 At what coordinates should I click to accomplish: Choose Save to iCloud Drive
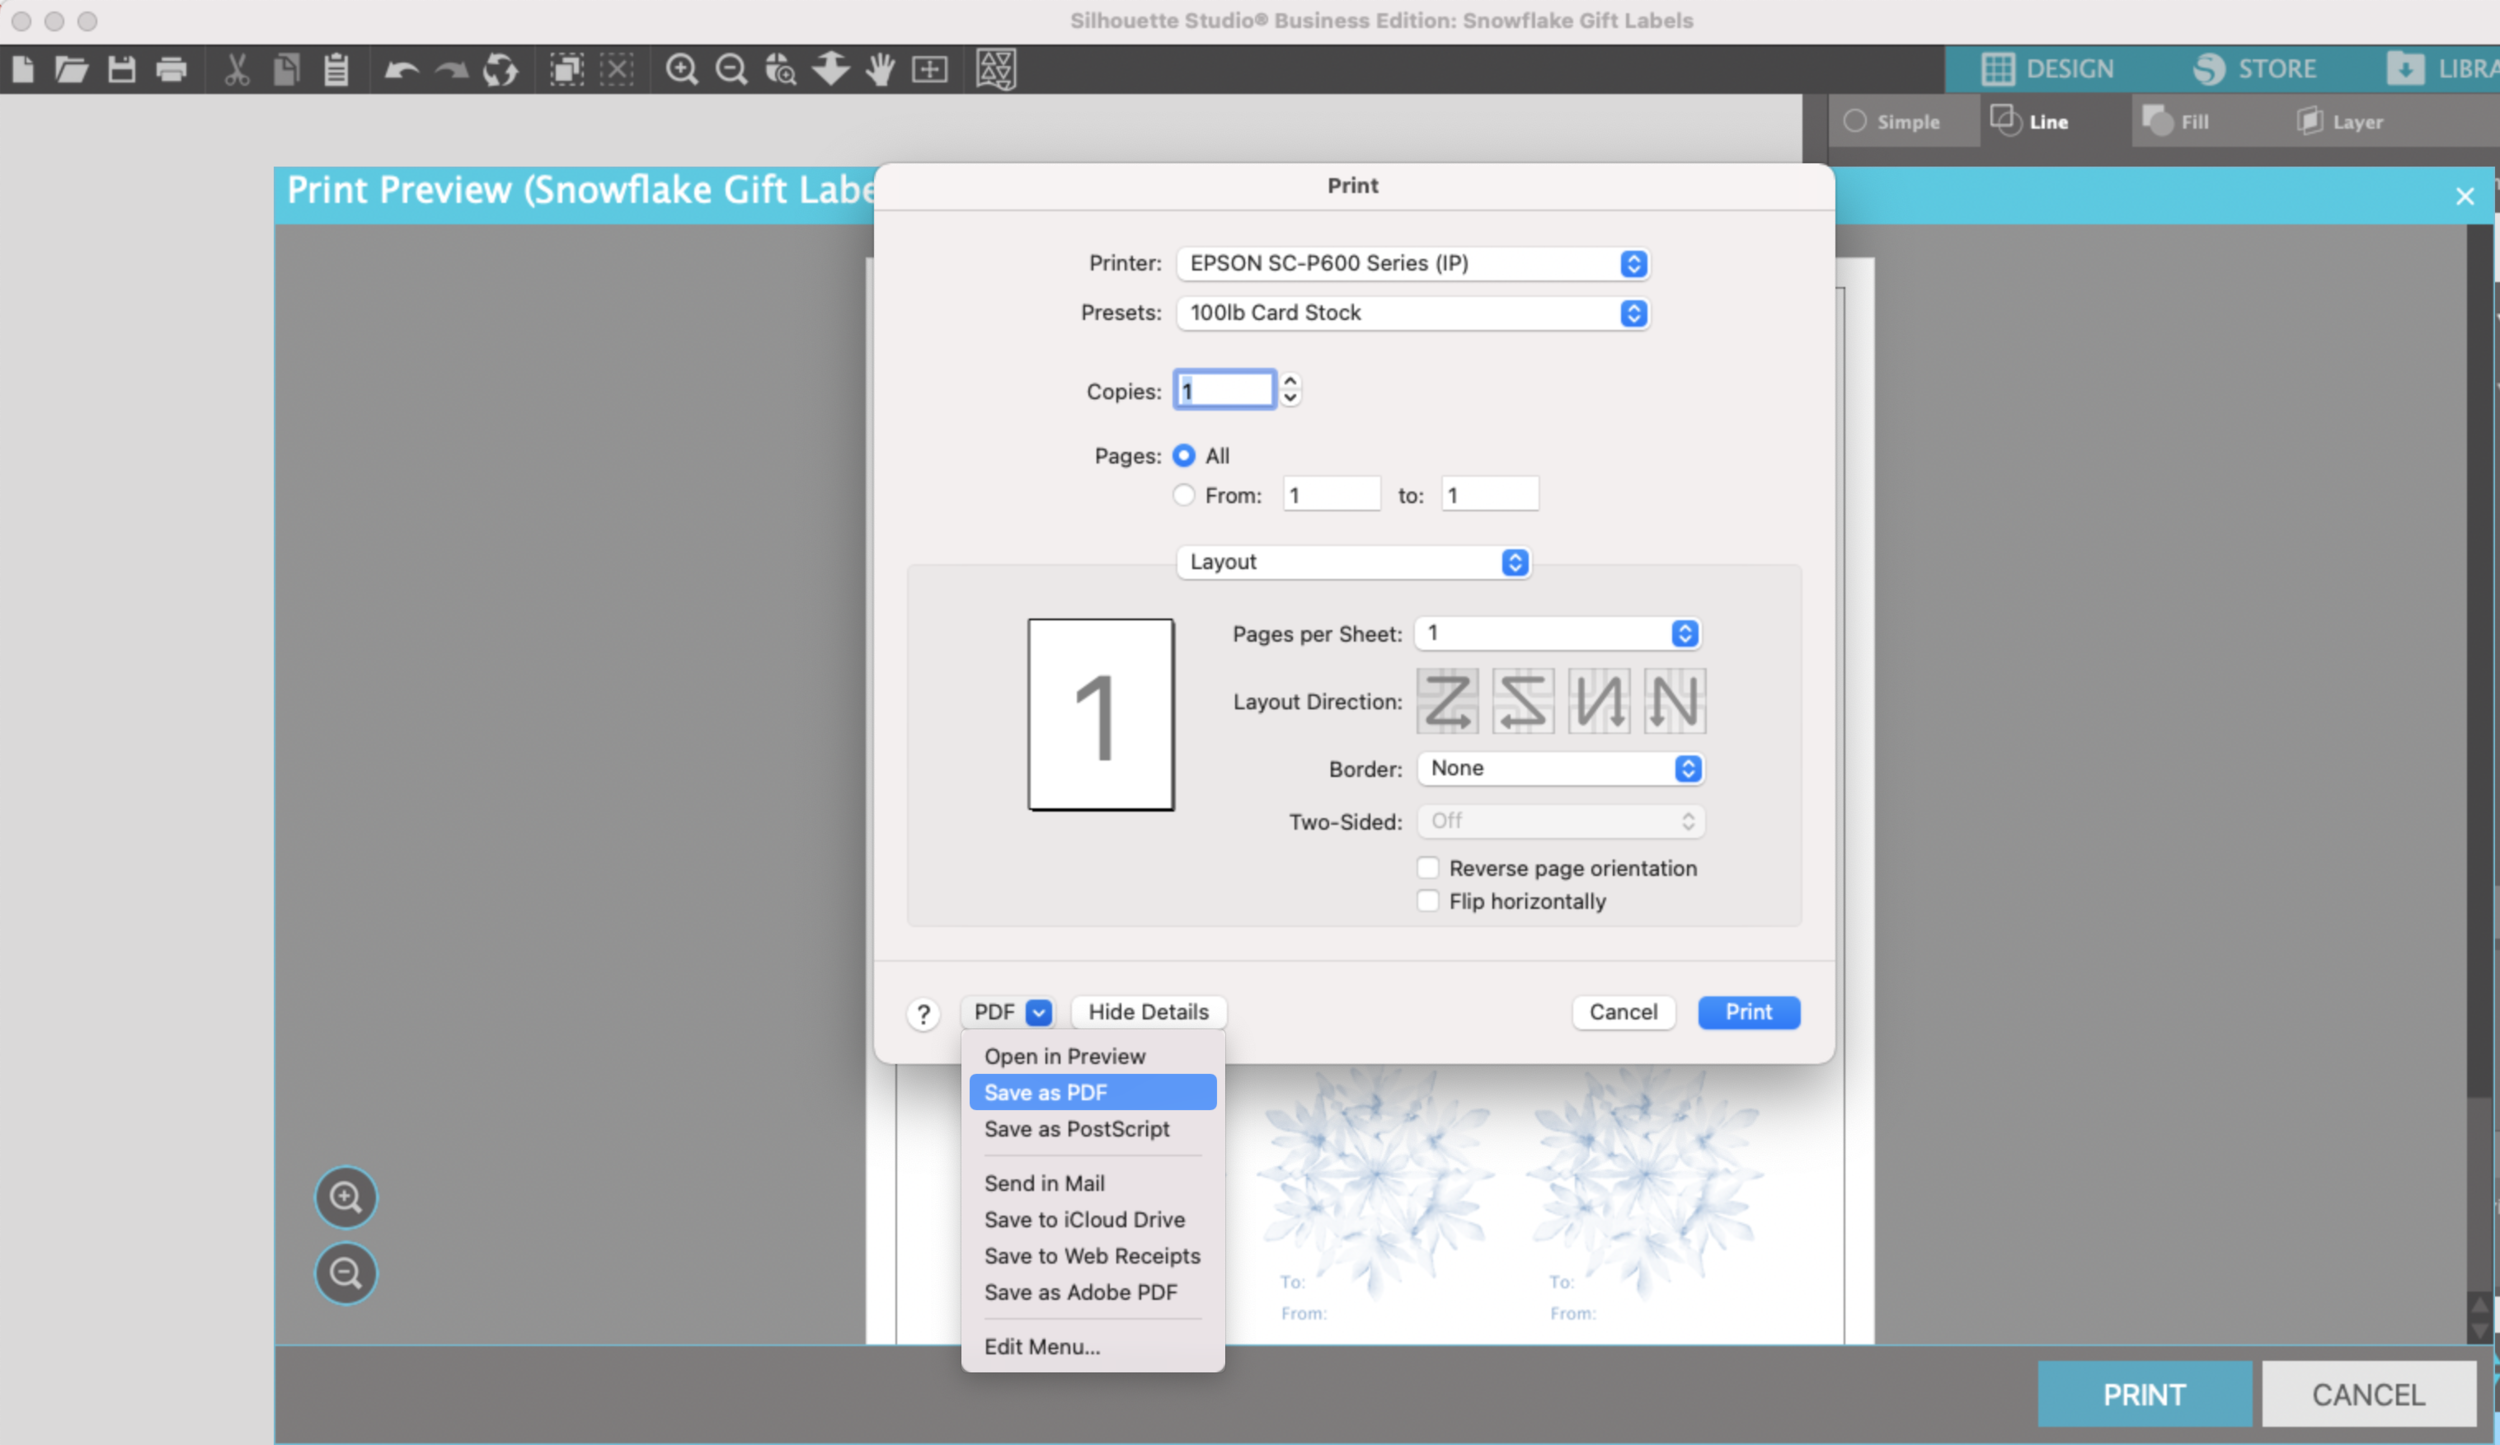pos(1092,1220)
